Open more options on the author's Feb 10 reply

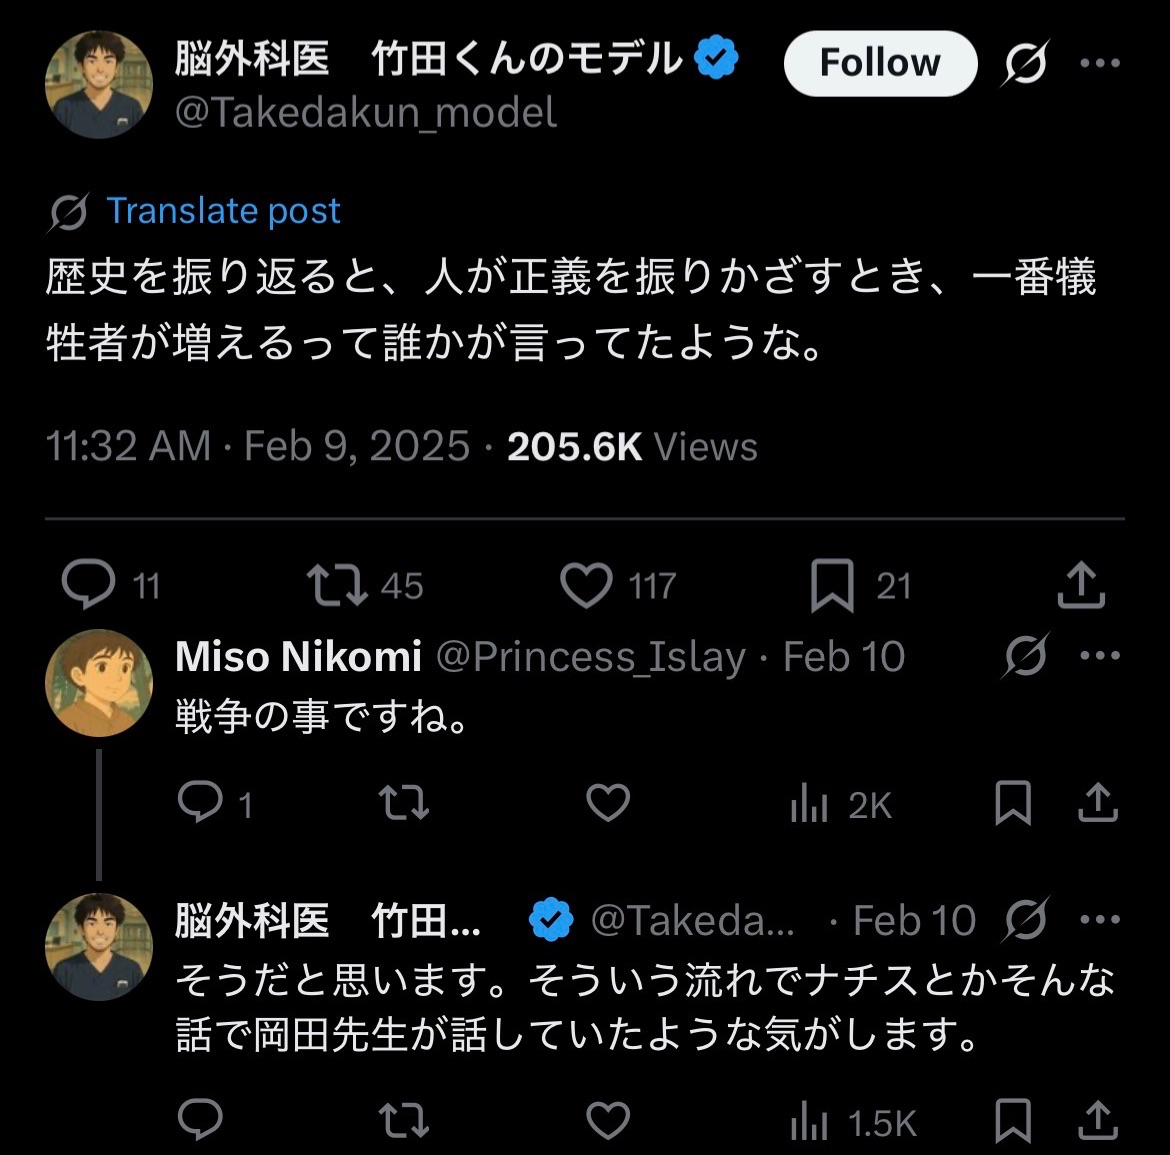coord(1100,920)
